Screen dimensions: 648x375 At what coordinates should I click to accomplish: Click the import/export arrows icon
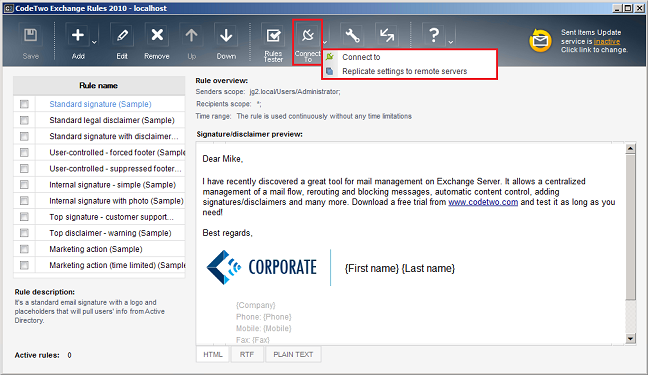tap(387, 35)
